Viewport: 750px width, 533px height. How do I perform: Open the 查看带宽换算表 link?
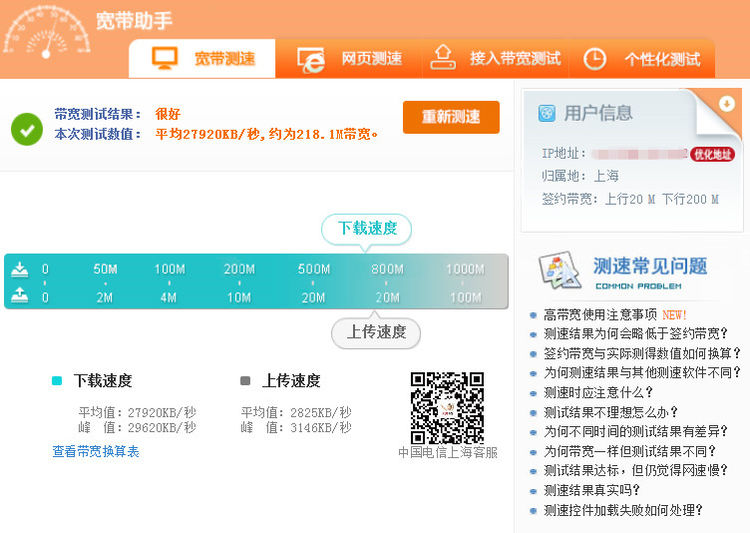click(96, 451)
